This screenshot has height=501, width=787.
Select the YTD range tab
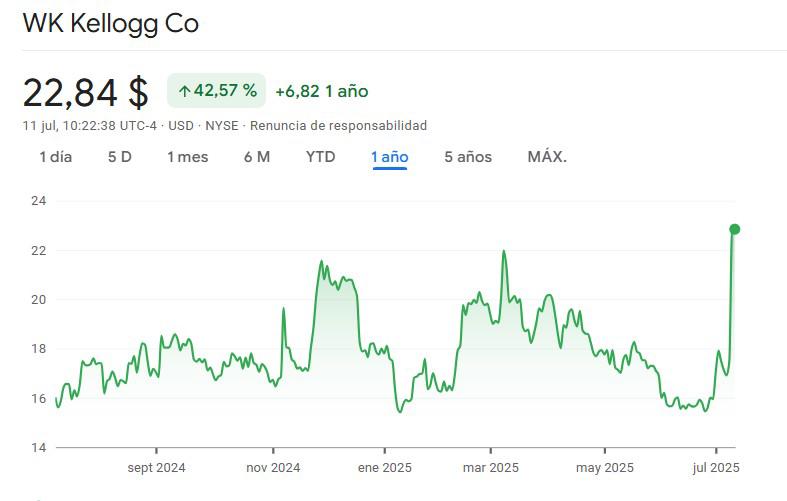(x=320, y=157)
